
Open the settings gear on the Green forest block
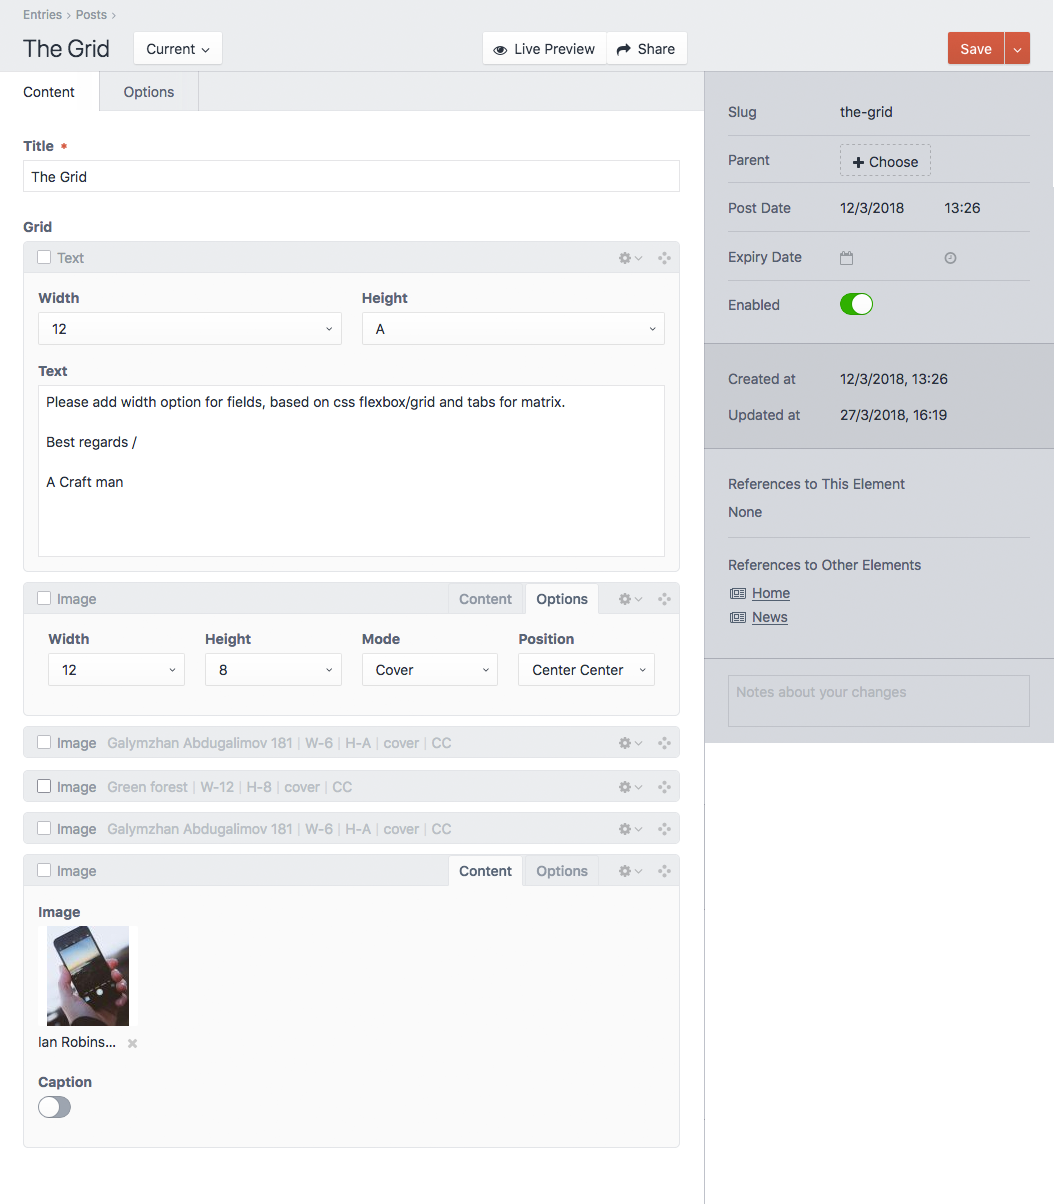tap(627, 787)
